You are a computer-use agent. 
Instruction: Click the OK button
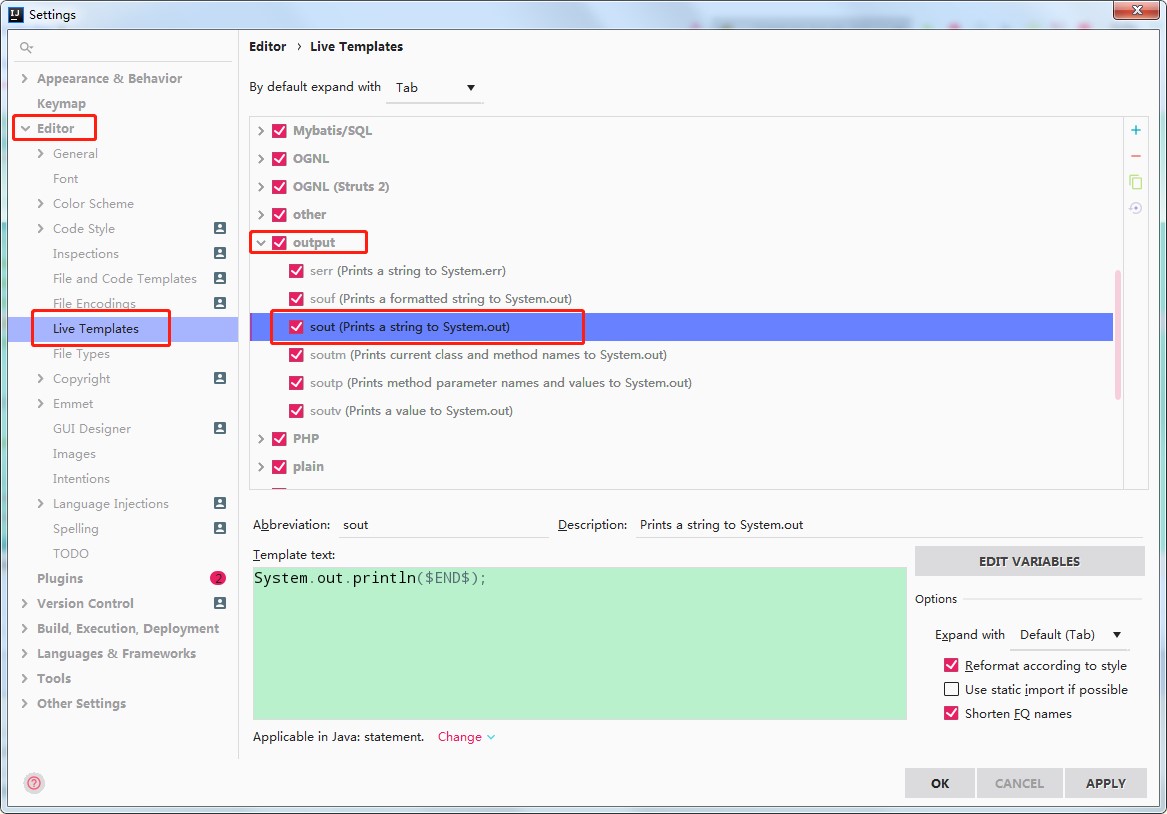tap(939, 783)
